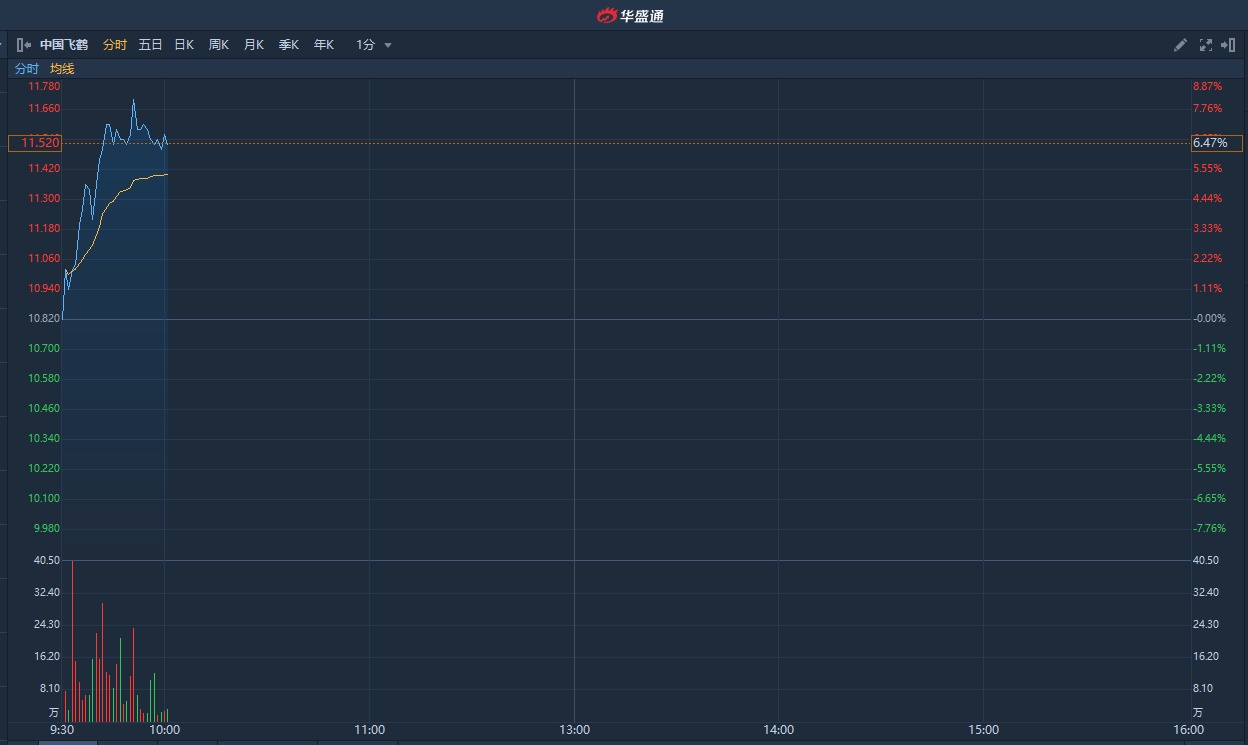Click the 40.50 left volume axis label

47,560
